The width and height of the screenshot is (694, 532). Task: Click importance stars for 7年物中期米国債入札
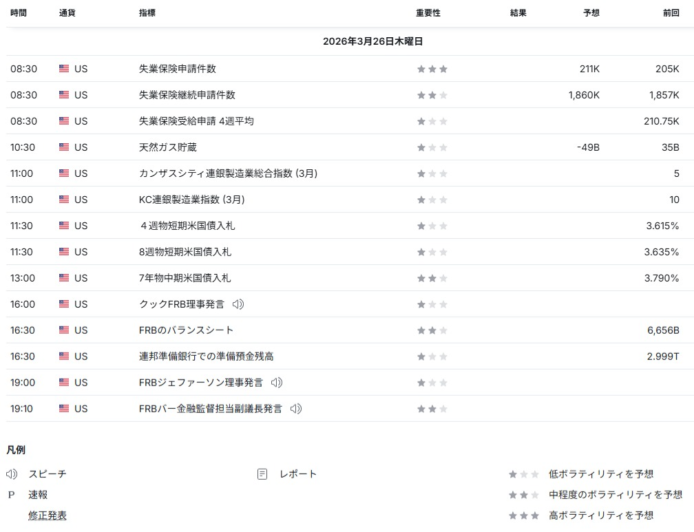432,278
